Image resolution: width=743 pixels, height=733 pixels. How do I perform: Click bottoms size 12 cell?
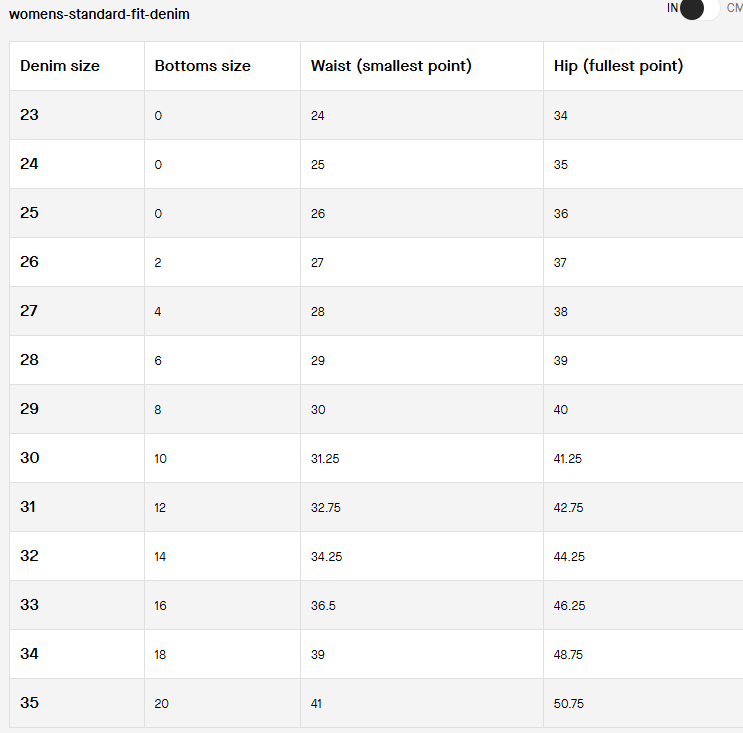pos(160,508)
